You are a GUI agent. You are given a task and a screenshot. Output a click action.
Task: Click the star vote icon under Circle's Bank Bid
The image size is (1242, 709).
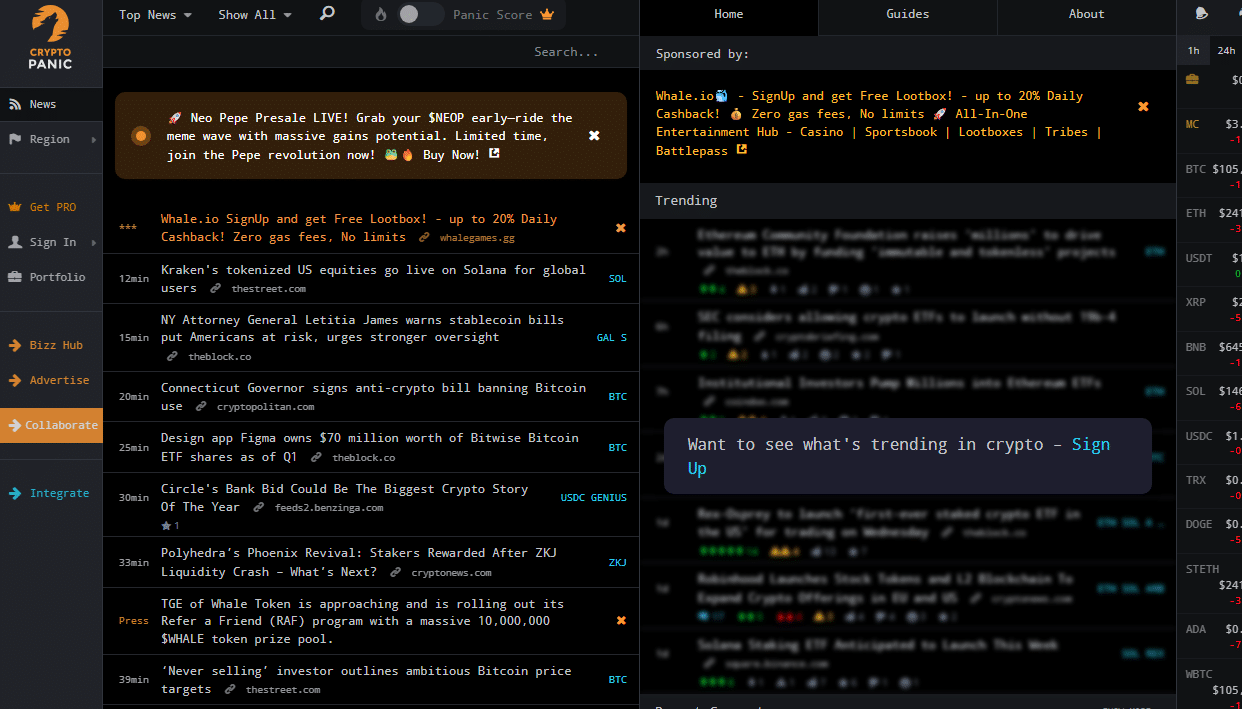(x=167, y=525)
